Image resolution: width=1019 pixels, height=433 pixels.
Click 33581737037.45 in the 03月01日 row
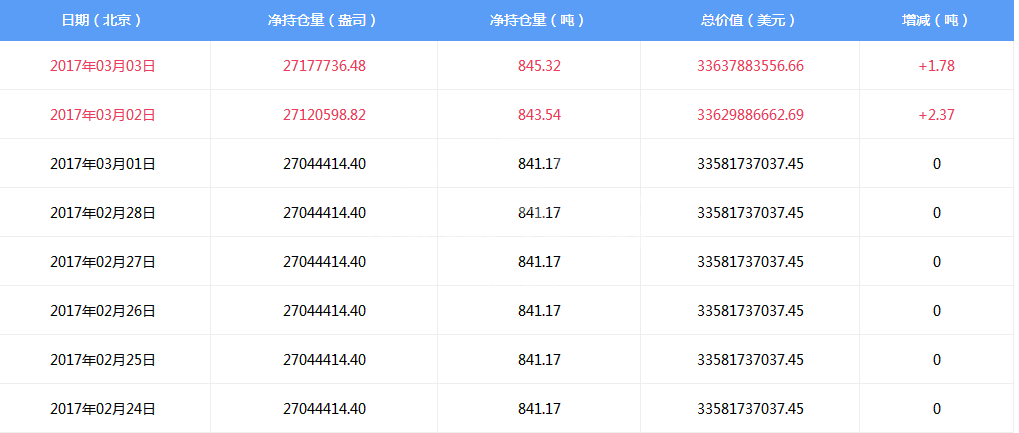click(x=751, y=164)
